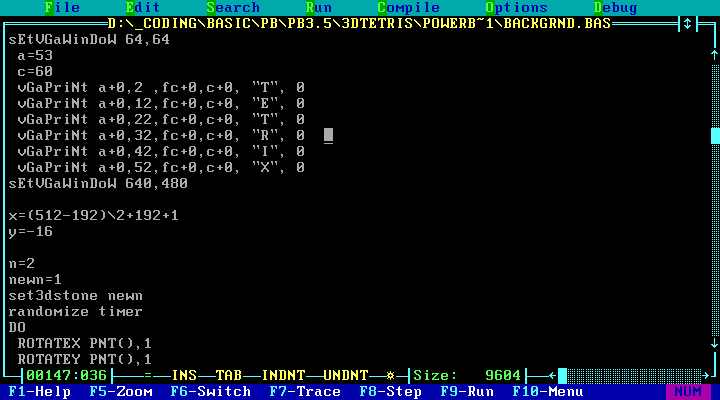Open the Edit menu
720x400 pixels.
point(143,8)
